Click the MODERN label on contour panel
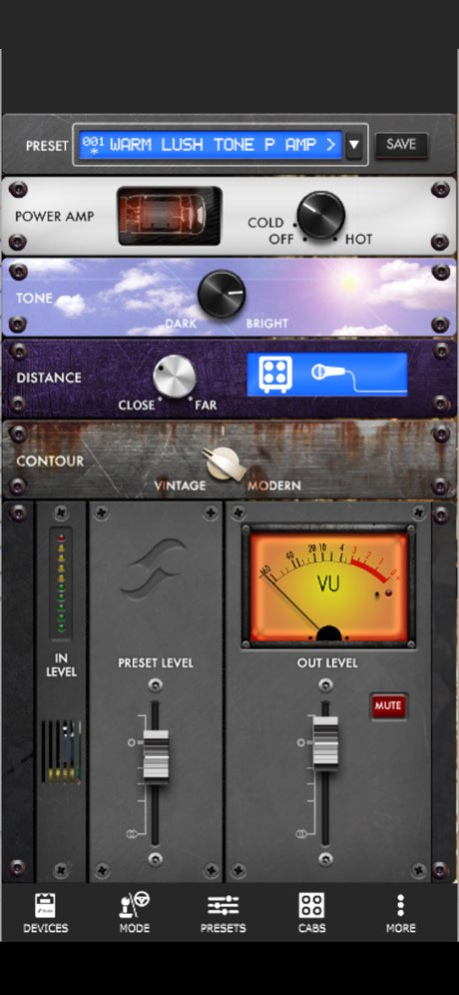The image size is (459, 995). (274, 486)
